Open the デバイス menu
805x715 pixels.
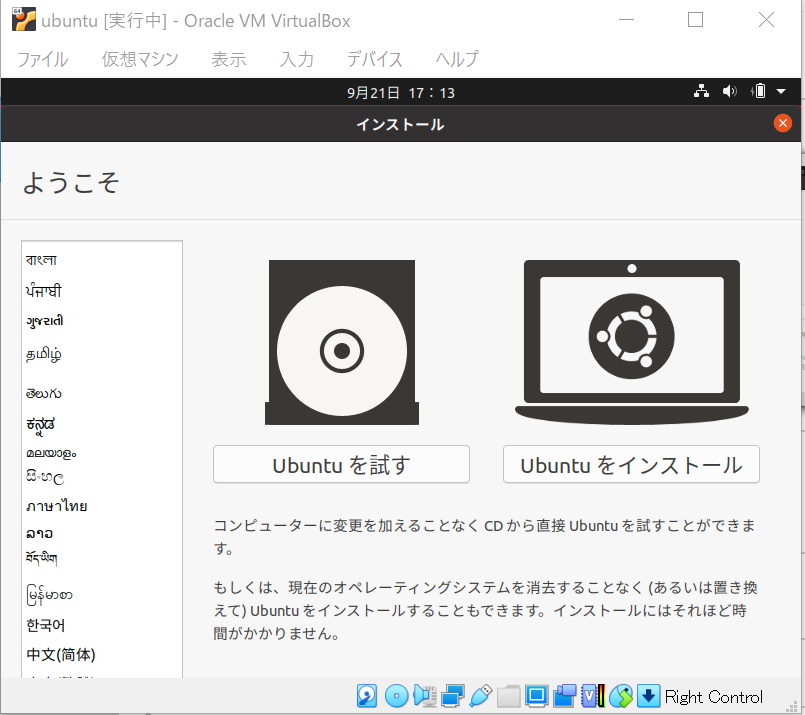click(x=374, y=60)
